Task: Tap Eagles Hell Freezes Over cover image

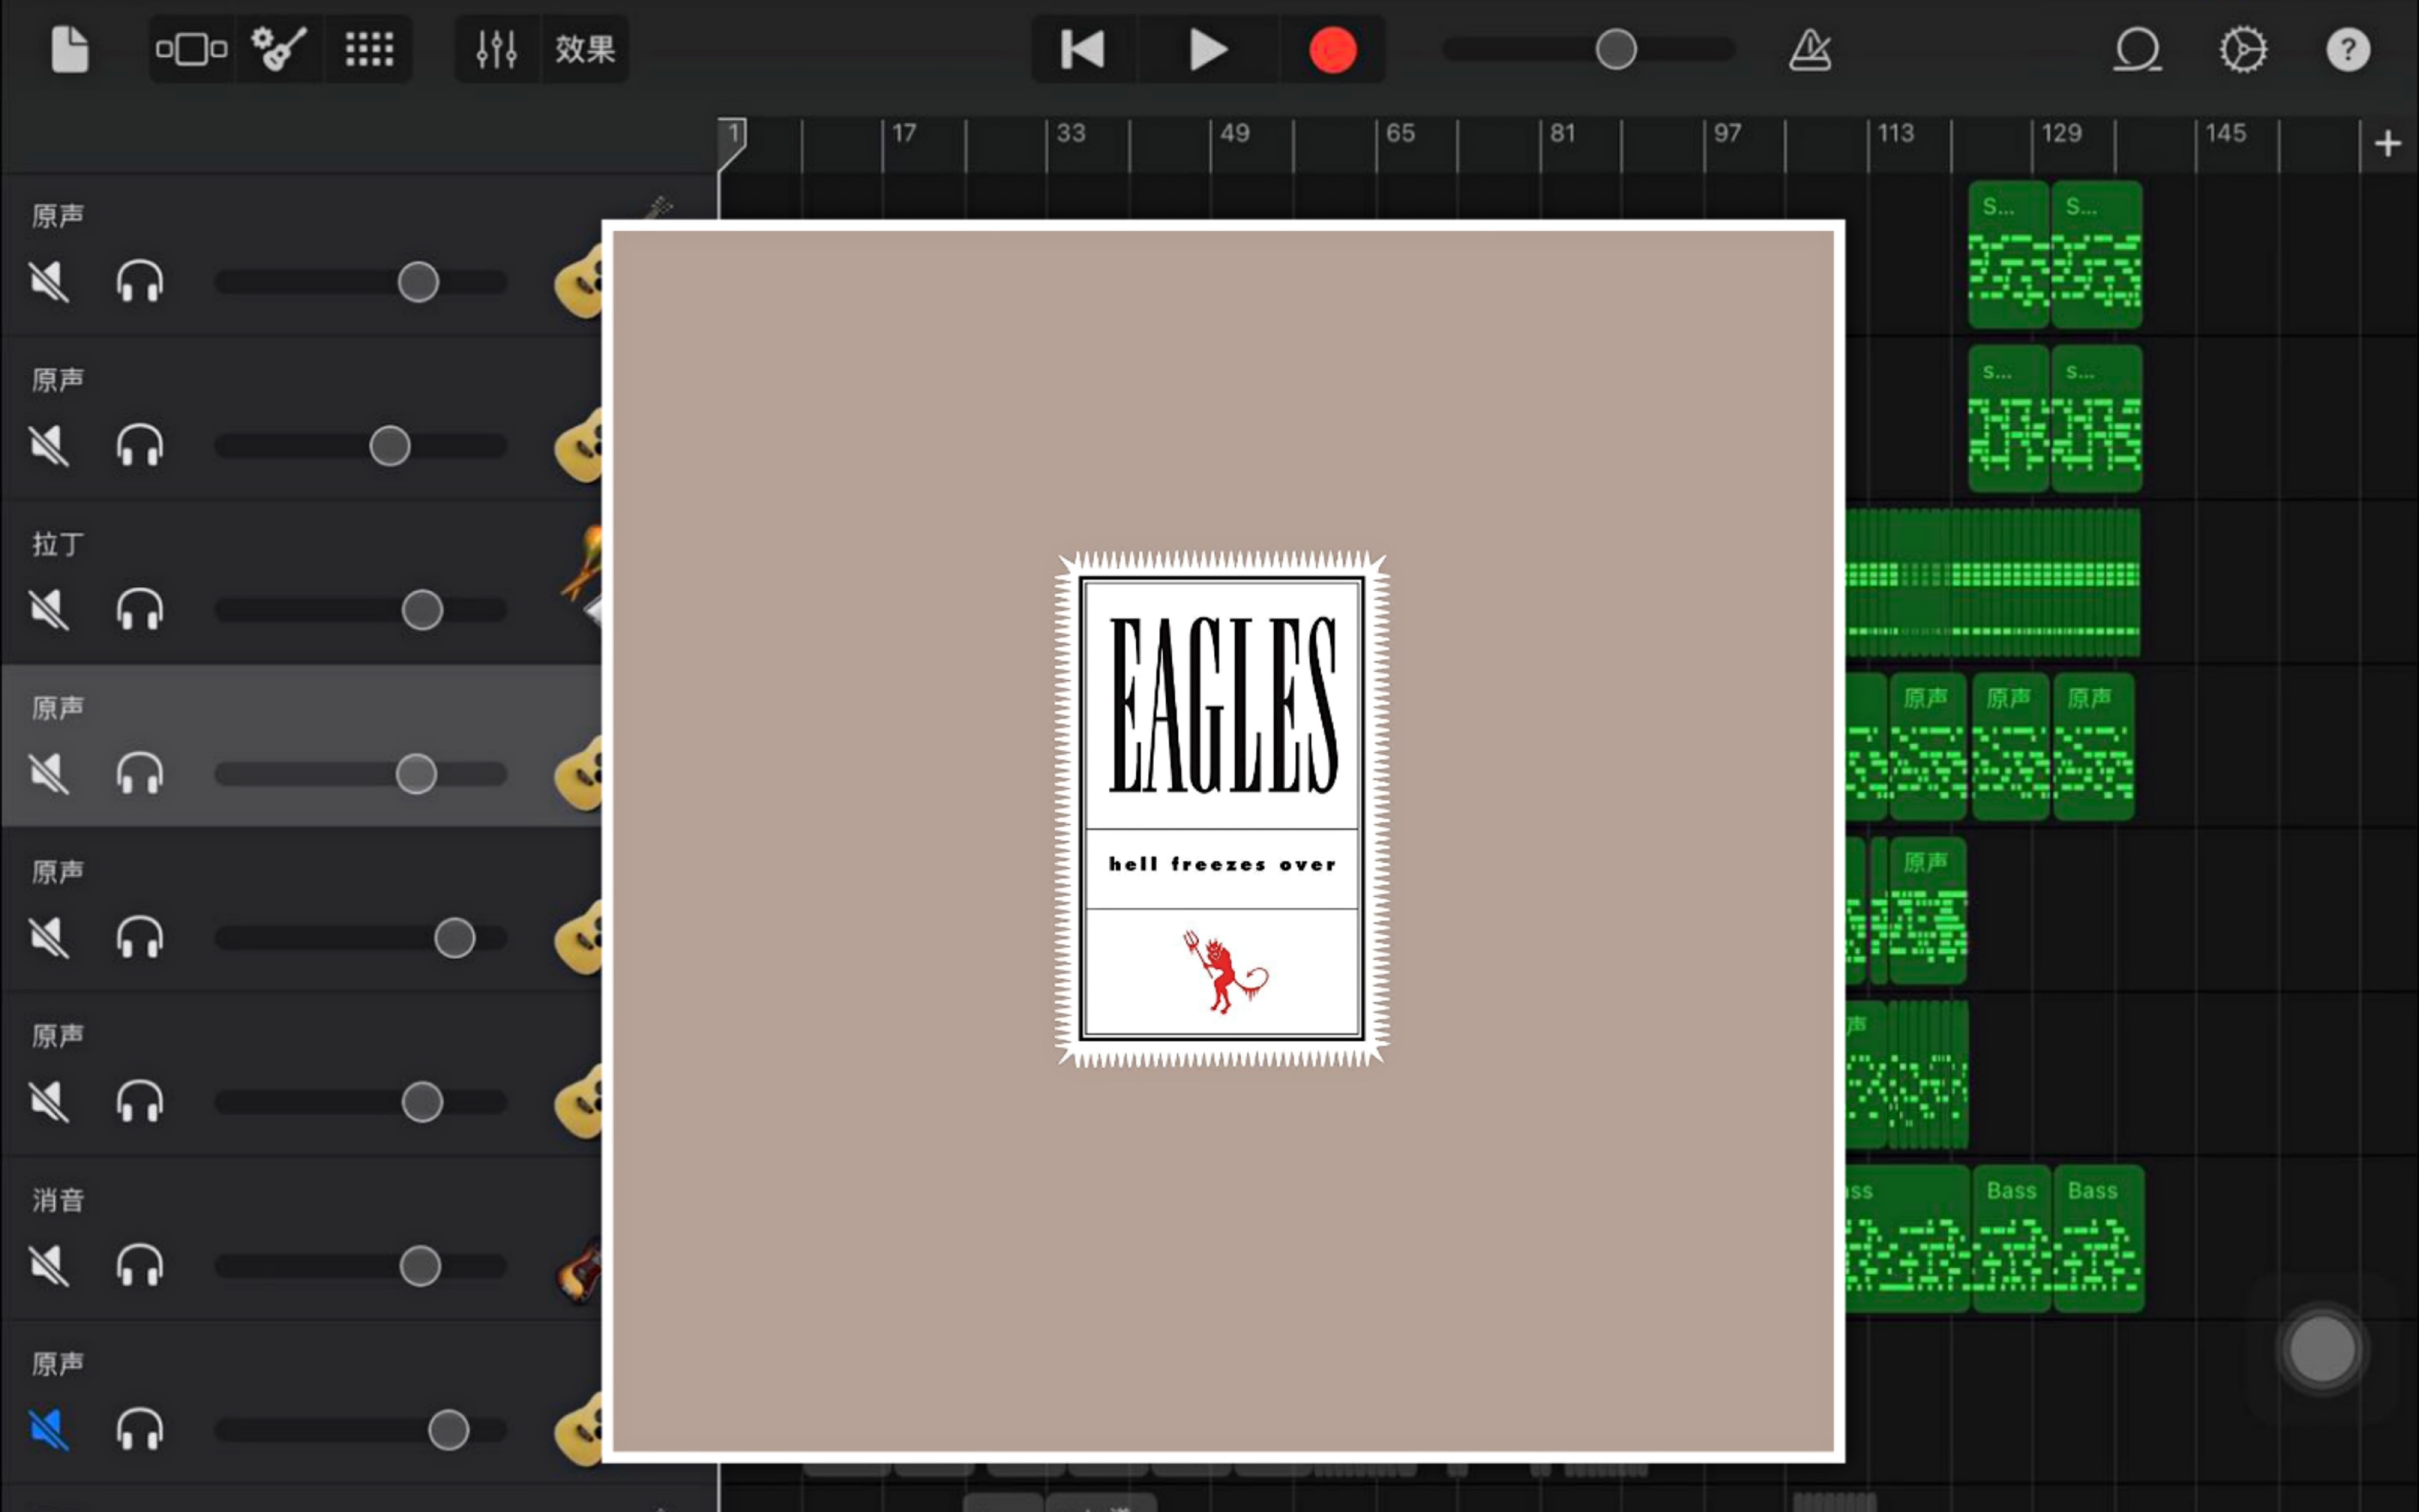Action: (x=1223, y=840)
